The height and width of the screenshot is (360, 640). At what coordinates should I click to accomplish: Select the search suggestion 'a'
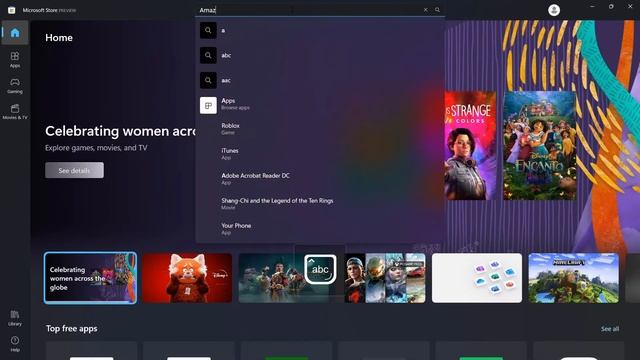coord(320,31)
